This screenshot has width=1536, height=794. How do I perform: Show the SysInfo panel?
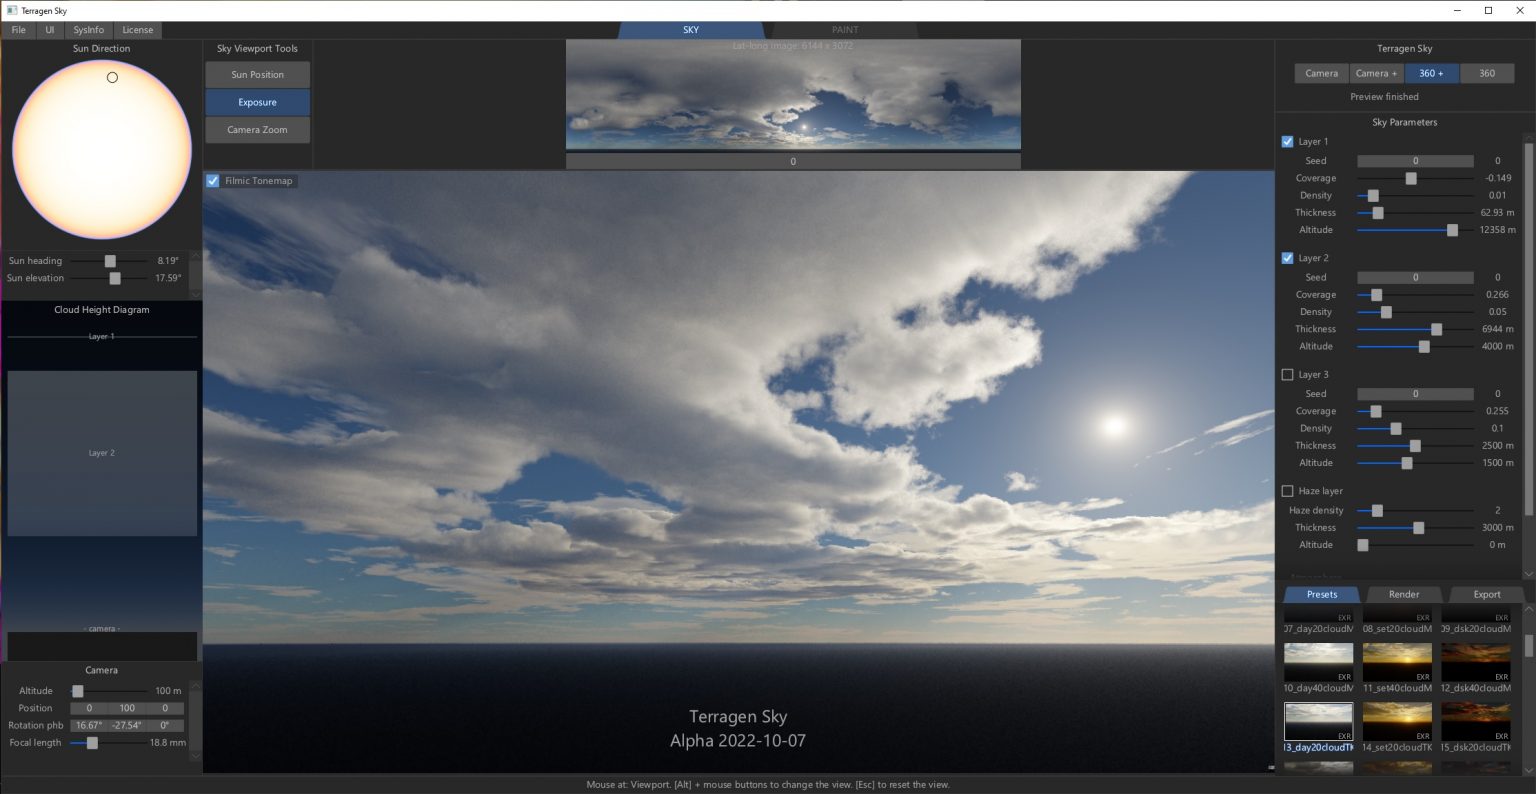pos(87,29)
